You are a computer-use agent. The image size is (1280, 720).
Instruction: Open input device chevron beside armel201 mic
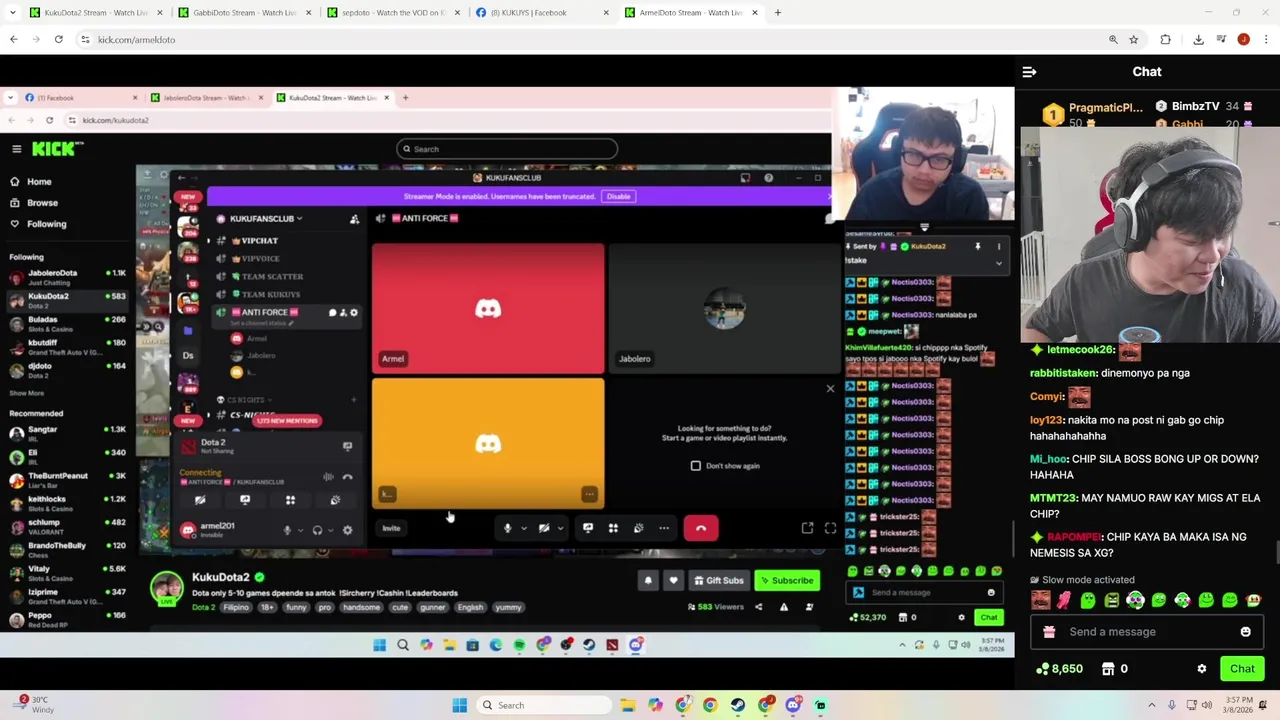pyautogui.click(x=300, y=530)
